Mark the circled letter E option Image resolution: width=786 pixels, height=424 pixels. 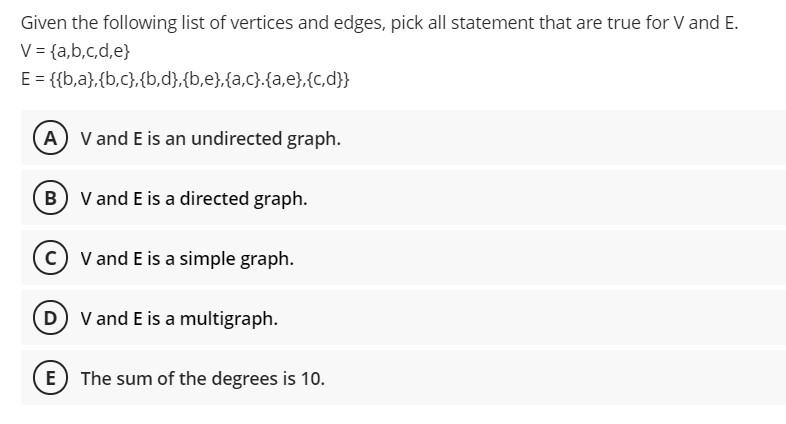pyautogui.click(x=50, y=378)
